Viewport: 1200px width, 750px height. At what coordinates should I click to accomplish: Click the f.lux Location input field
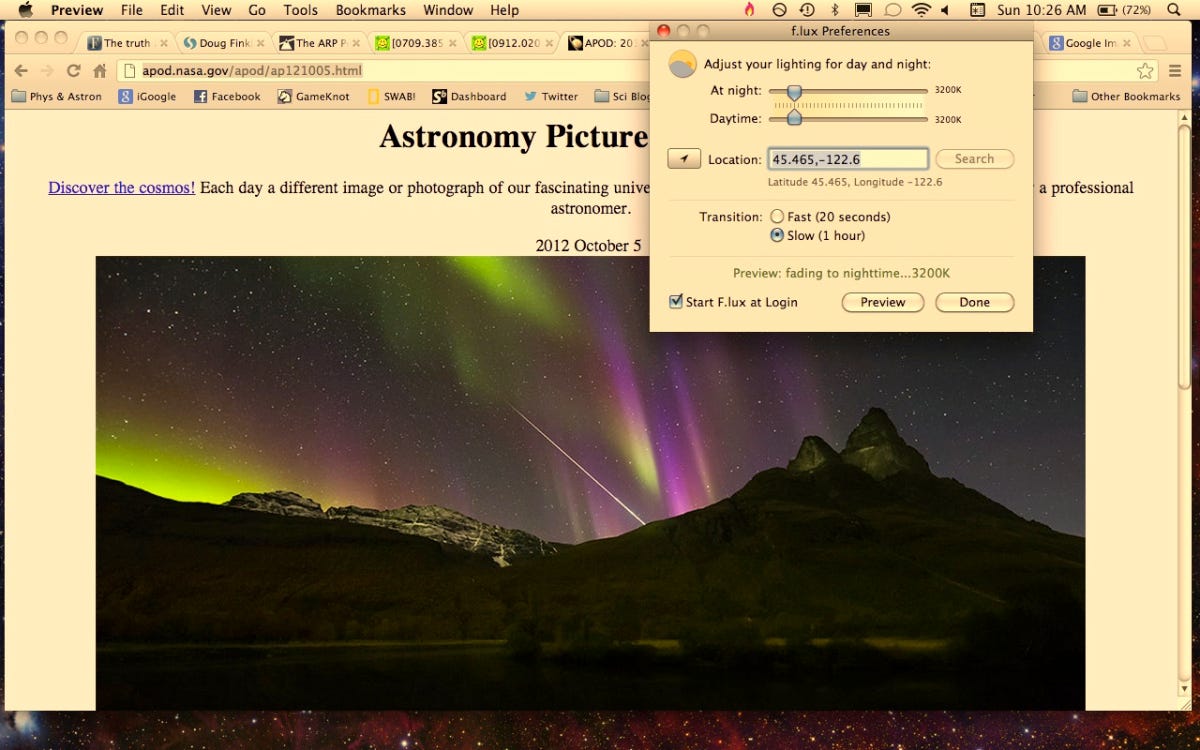point(848,159)
